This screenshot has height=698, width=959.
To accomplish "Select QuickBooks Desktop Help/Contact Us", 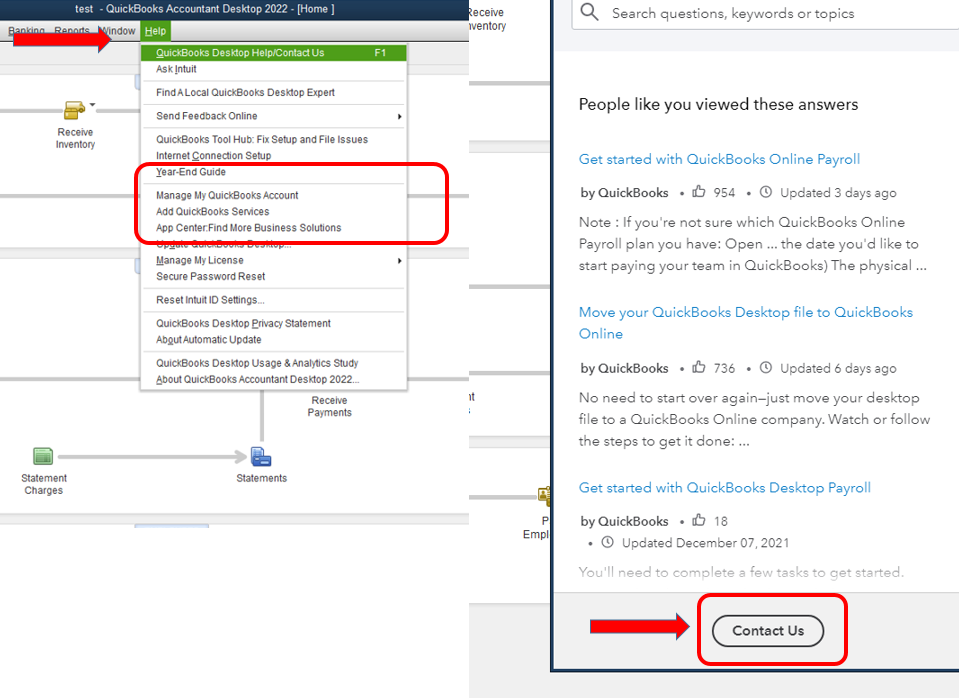I will coord(273,53).
